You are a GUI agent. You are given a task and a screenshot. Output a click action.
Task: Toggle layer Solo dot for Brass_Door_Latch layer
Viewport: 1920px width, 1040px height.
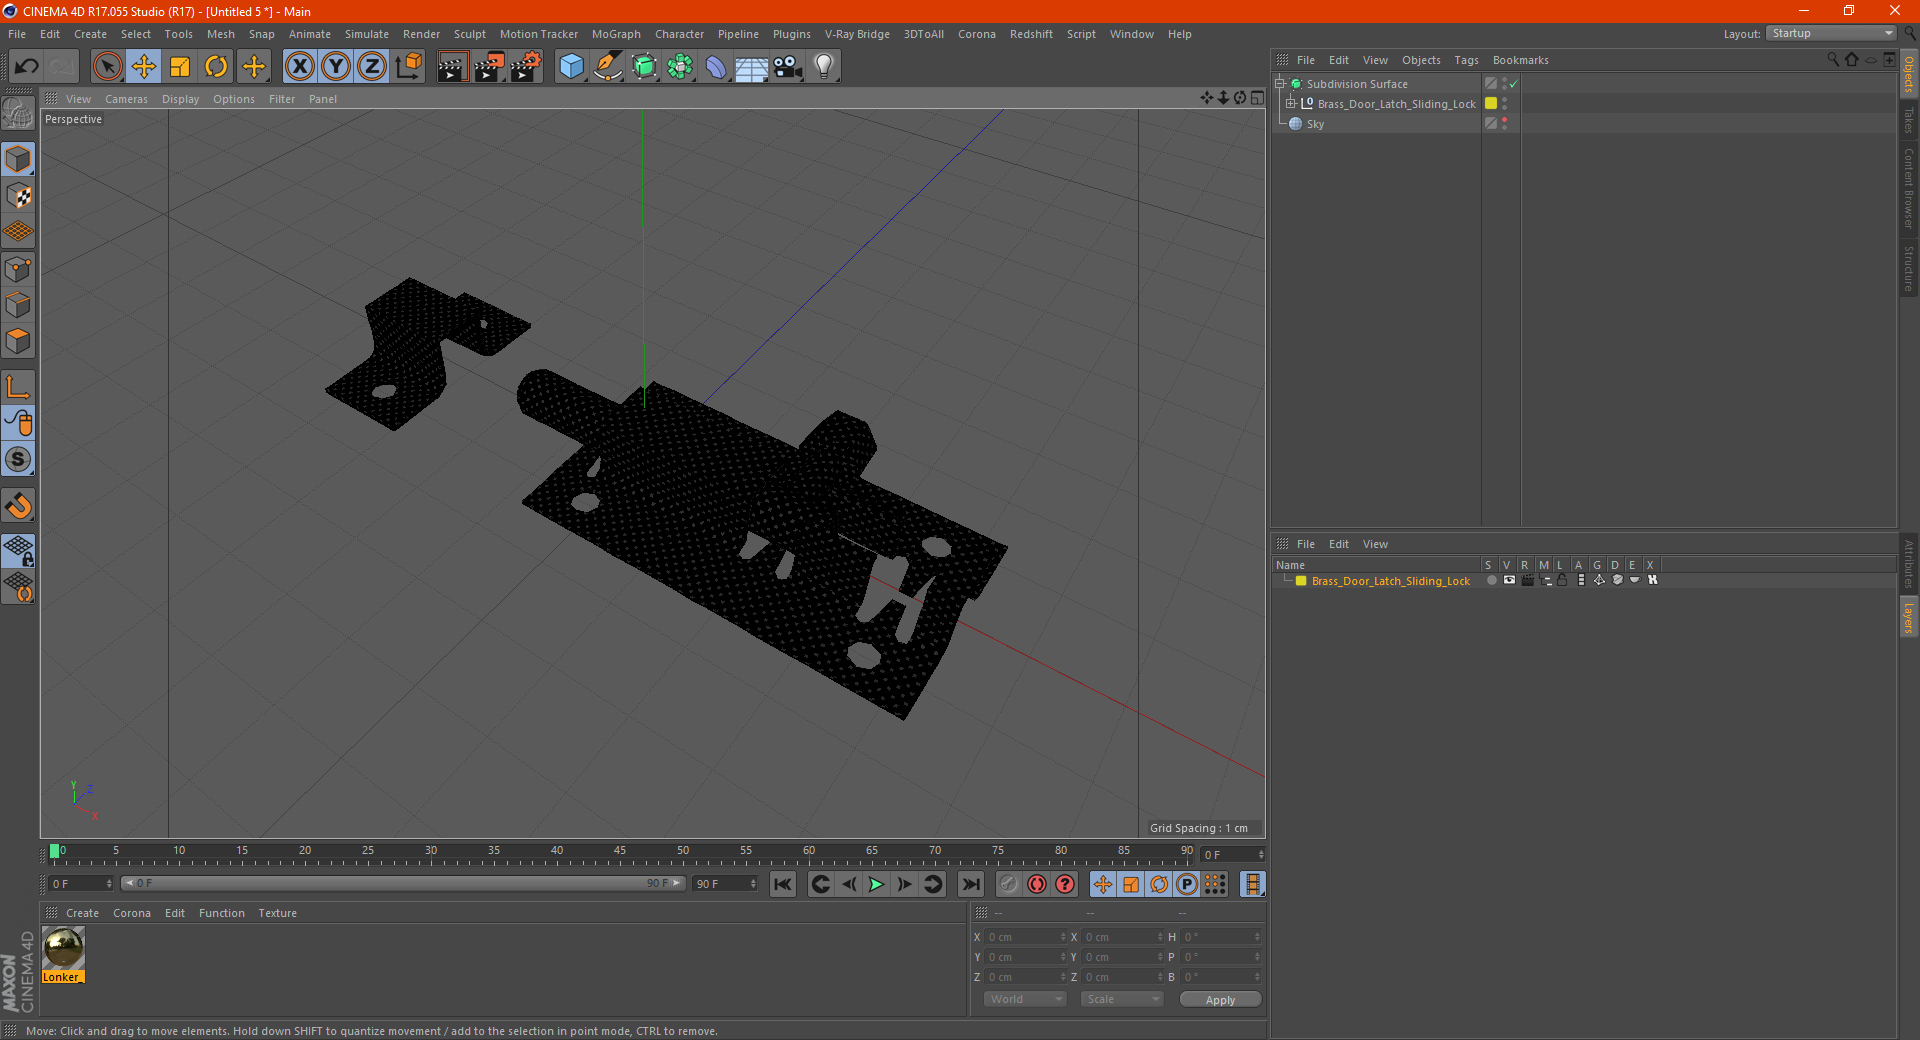coord(1491,580)
